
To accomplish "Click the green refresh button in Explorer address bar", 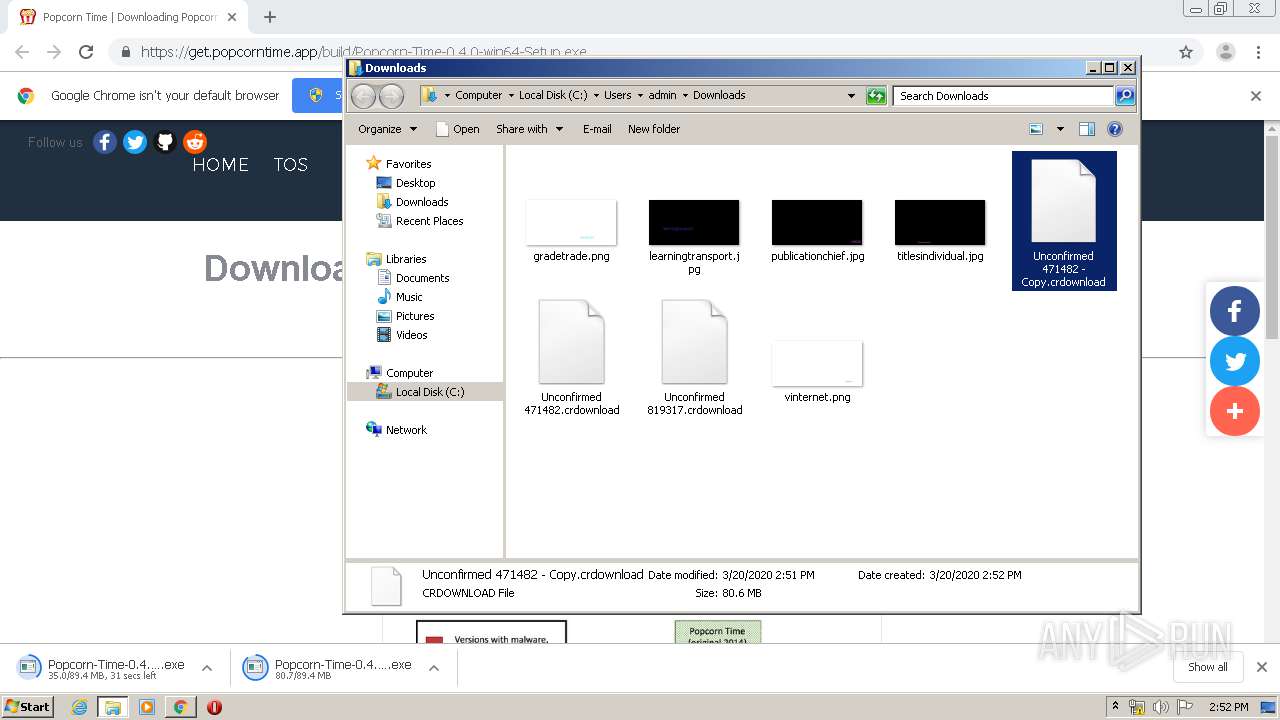I will (876, 96).
